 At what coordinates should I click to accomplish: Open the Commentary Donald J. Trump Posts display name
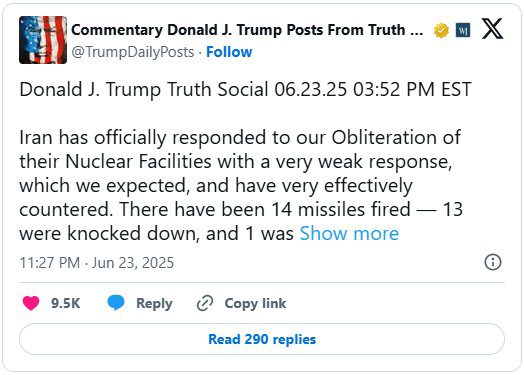click(x=247, y=30)
